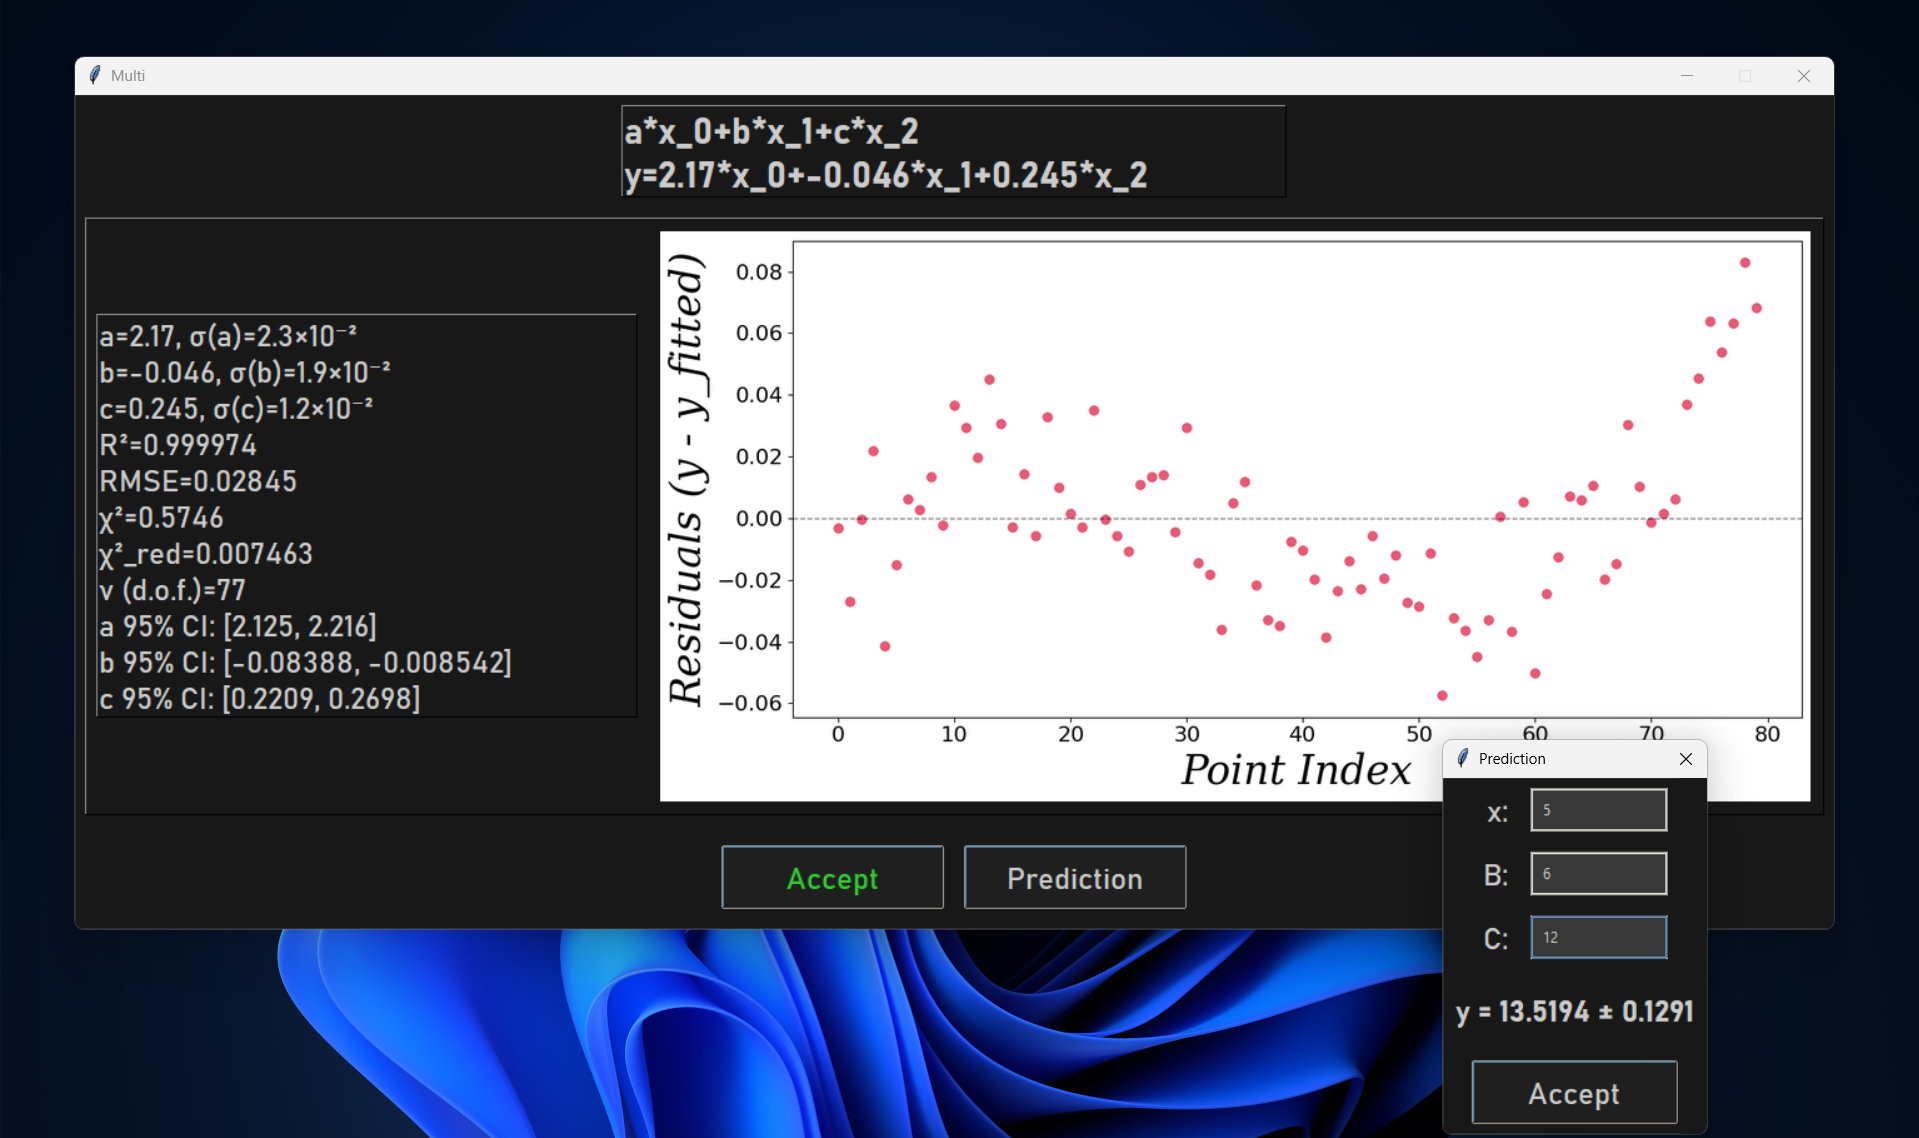Click the Multi window title text

tap(128, 76)
